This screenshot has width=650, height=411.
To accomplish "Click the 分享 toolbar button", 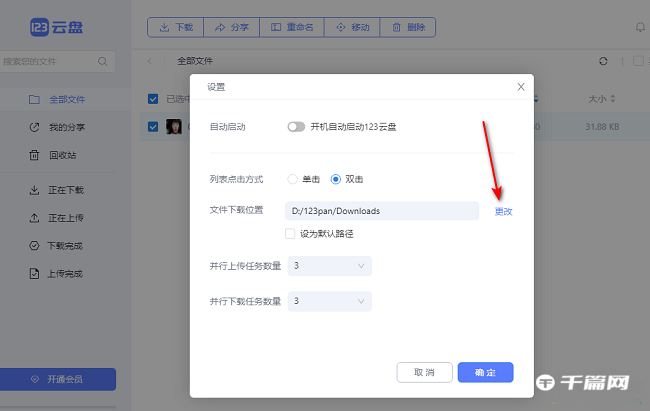I will [231, 28].
